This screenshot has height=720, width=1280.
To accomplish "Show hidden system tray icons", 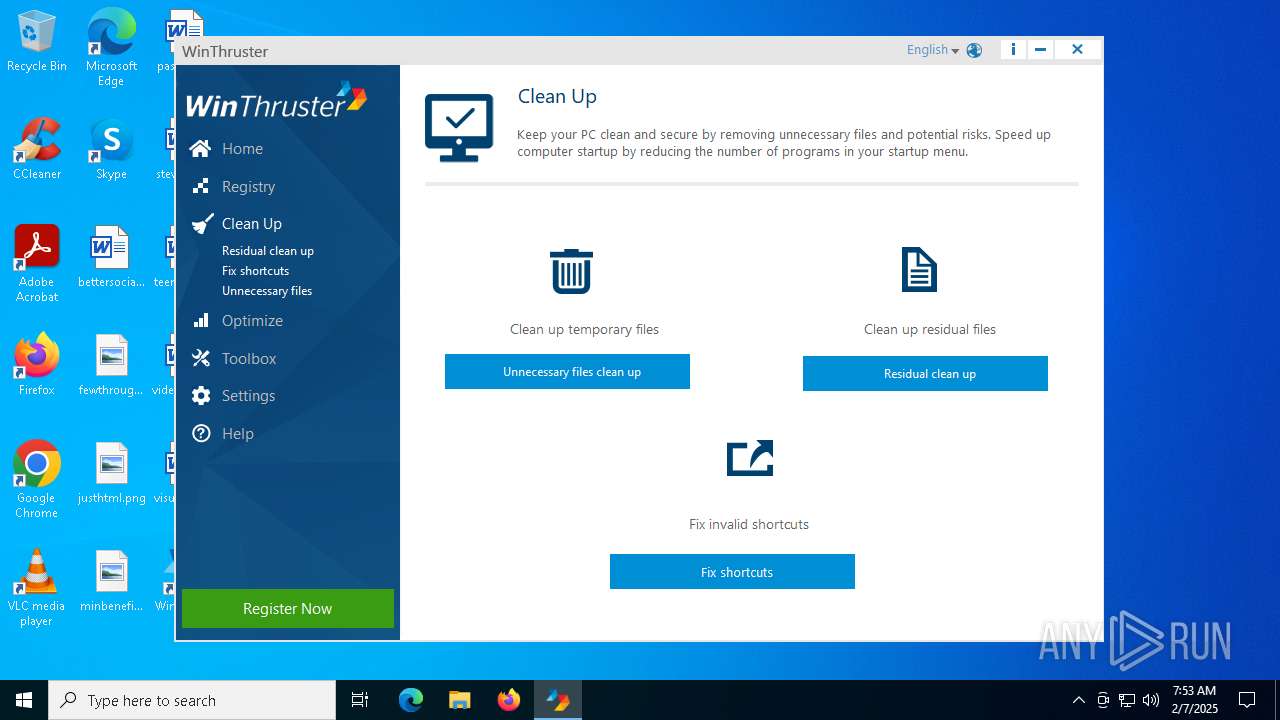I will pos(1078,700).
